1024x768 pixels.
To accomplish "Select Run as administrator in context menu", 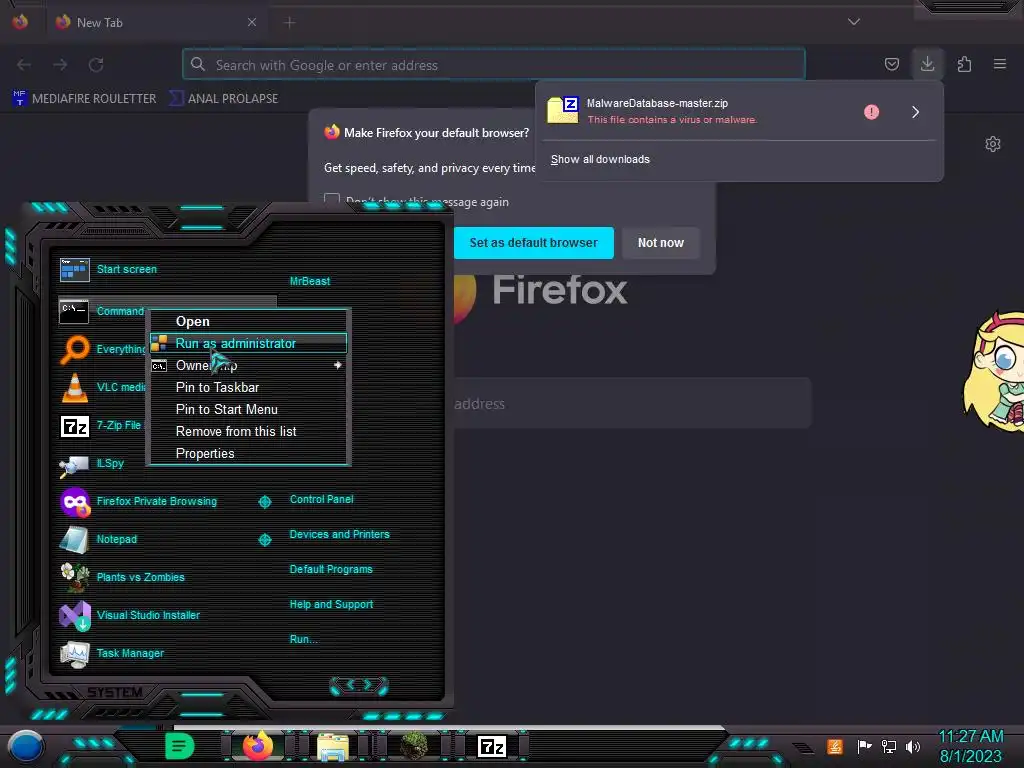I will (x=249, y=343).
